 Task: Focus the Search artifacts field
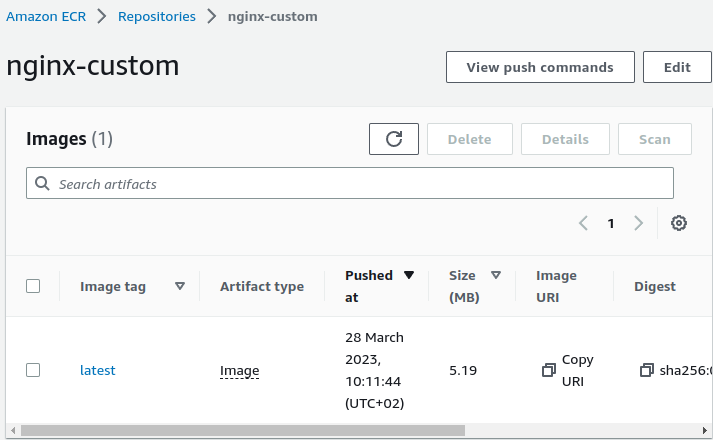[360, 184]
